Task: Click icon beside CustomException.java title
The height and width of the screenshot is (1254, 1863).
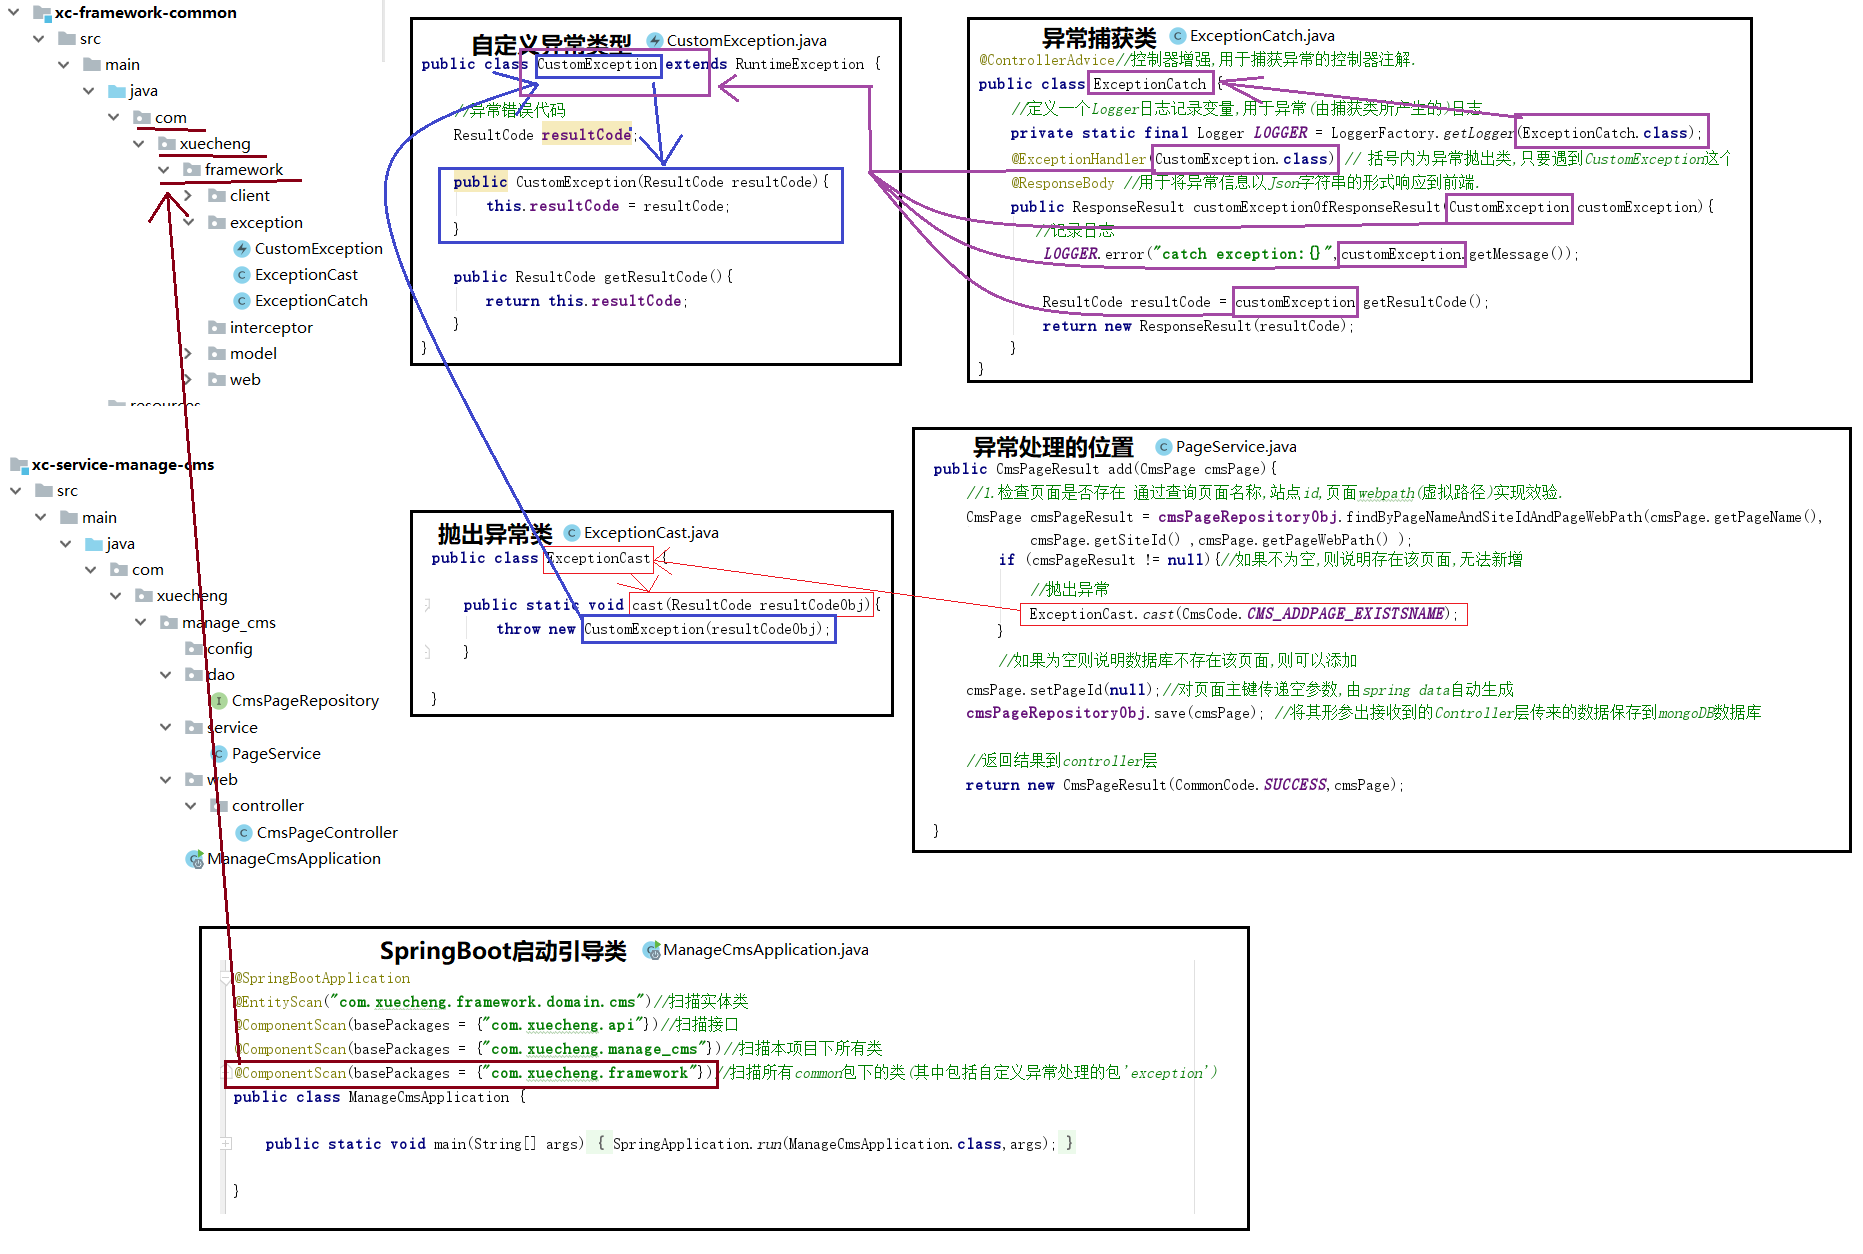Action: click(655, 41)
